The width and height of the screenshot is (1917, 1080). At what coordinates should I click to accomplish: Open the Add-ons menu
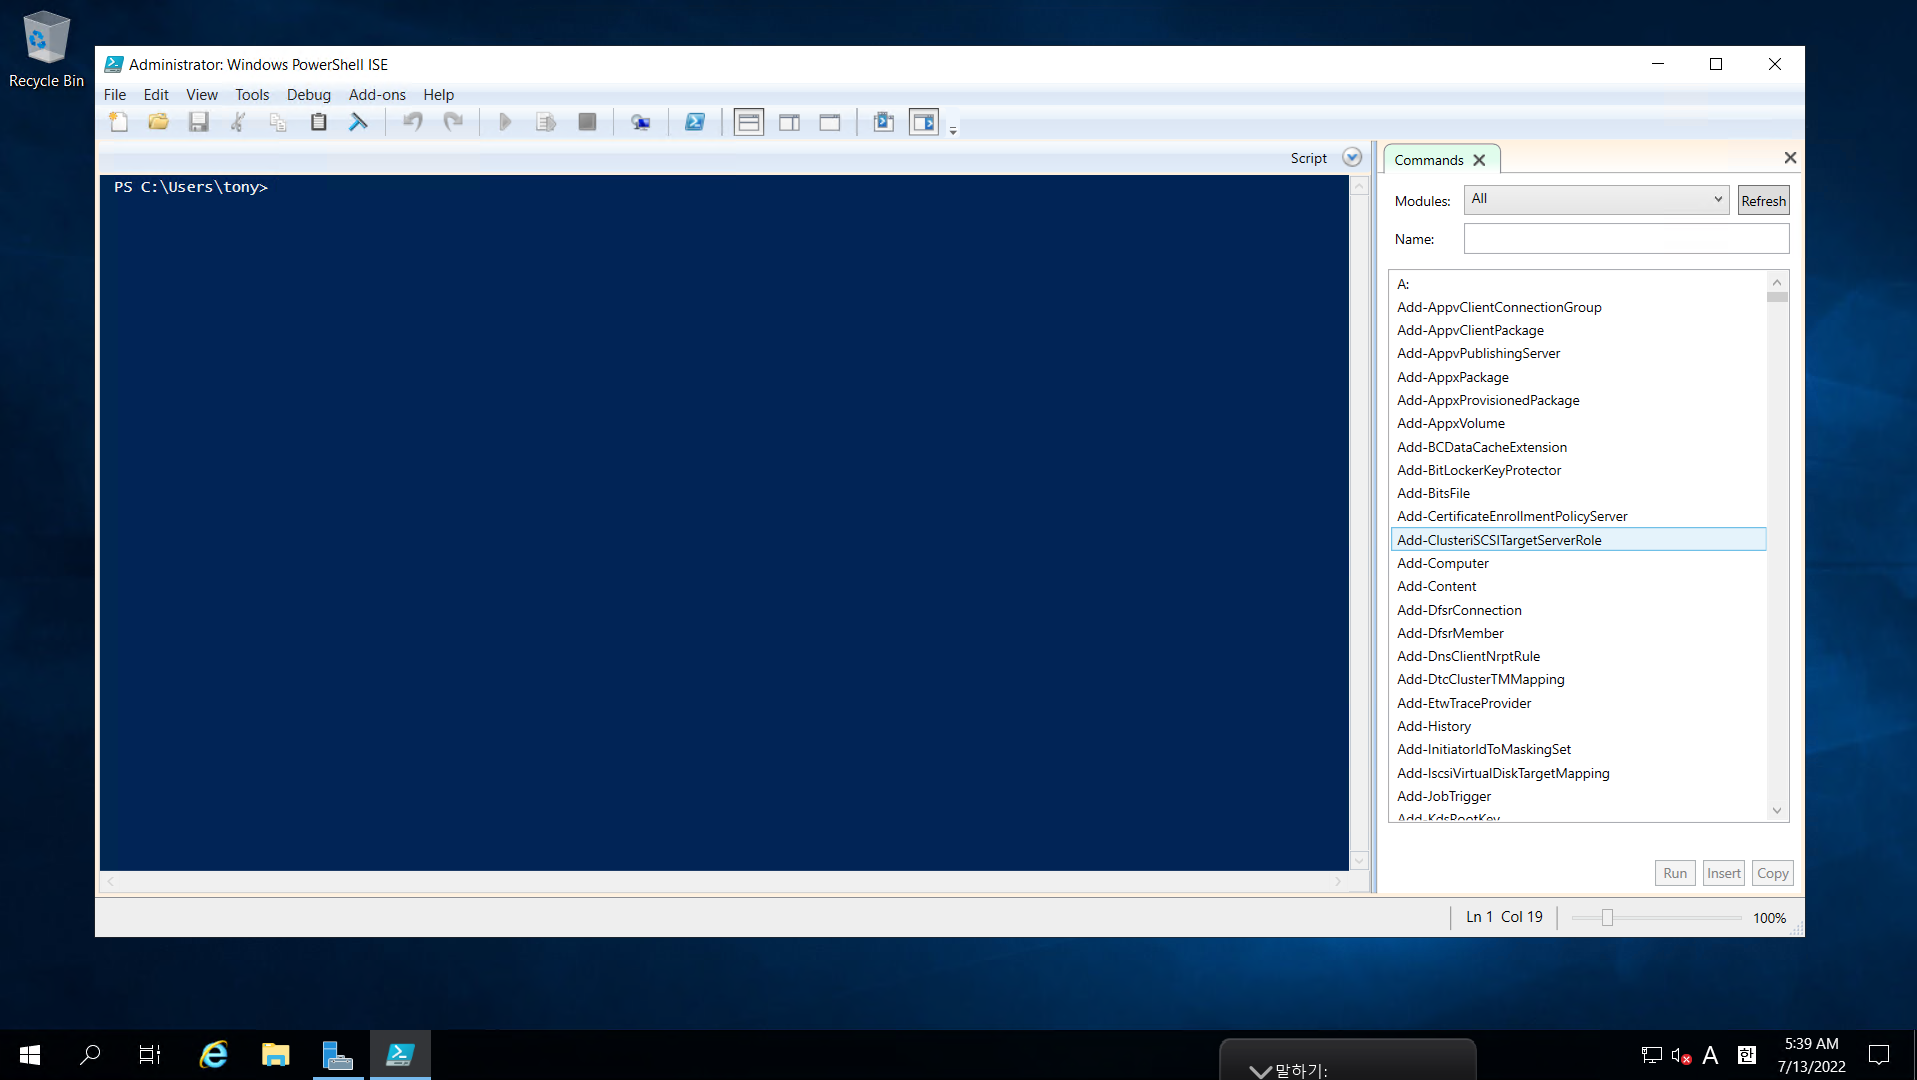(x=377, y=94)
